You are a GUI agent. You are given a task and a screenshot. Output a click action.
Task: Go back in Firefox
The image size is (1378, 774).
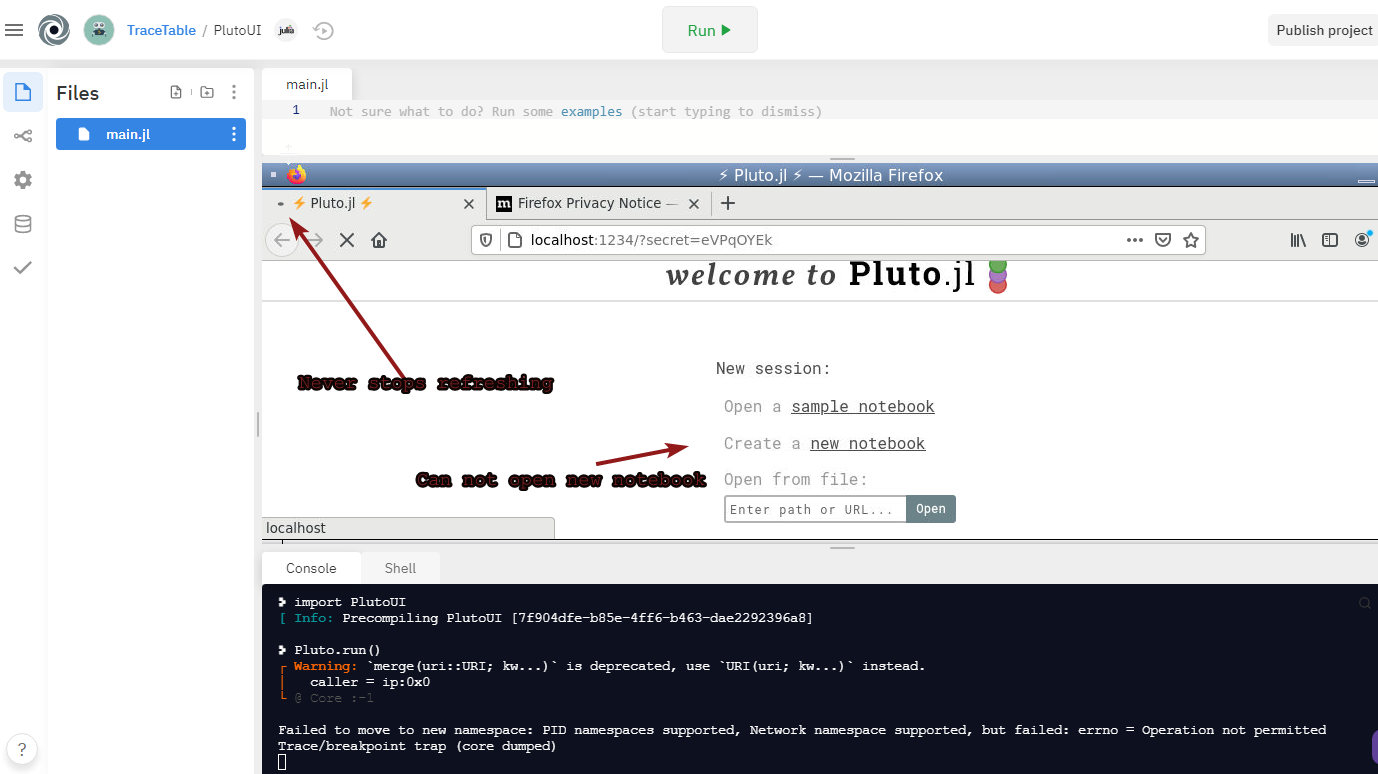[x=282, y=240]
